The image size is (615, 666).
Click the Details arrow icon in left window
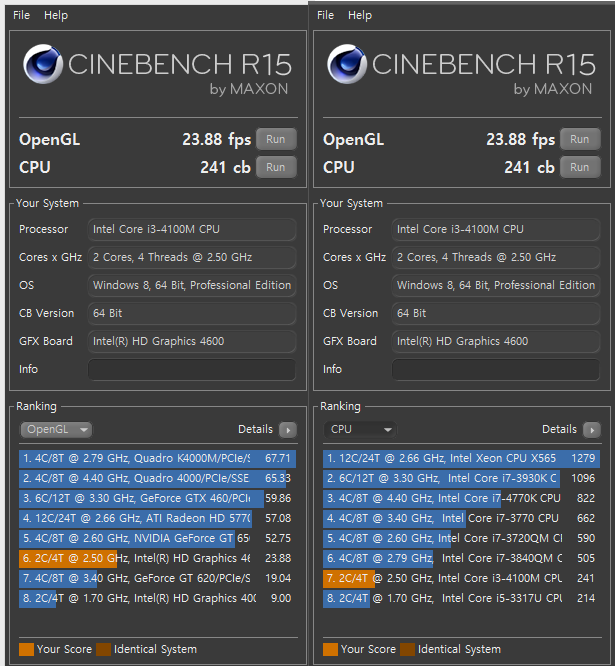(x=288, y=430)
